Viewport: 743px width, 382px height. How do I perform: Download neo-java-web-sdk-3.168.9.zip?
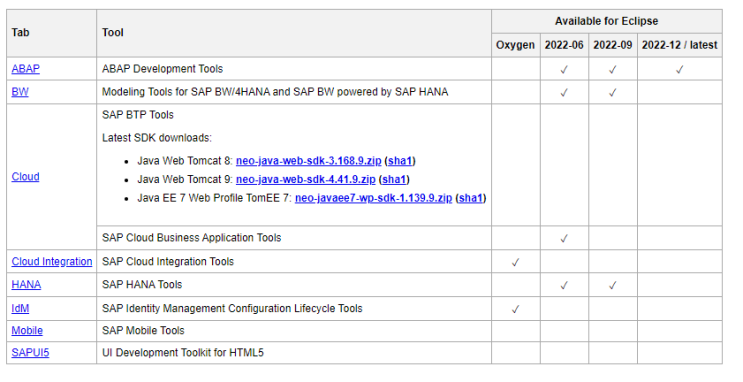pyautogui.click(x=308, y=161)
